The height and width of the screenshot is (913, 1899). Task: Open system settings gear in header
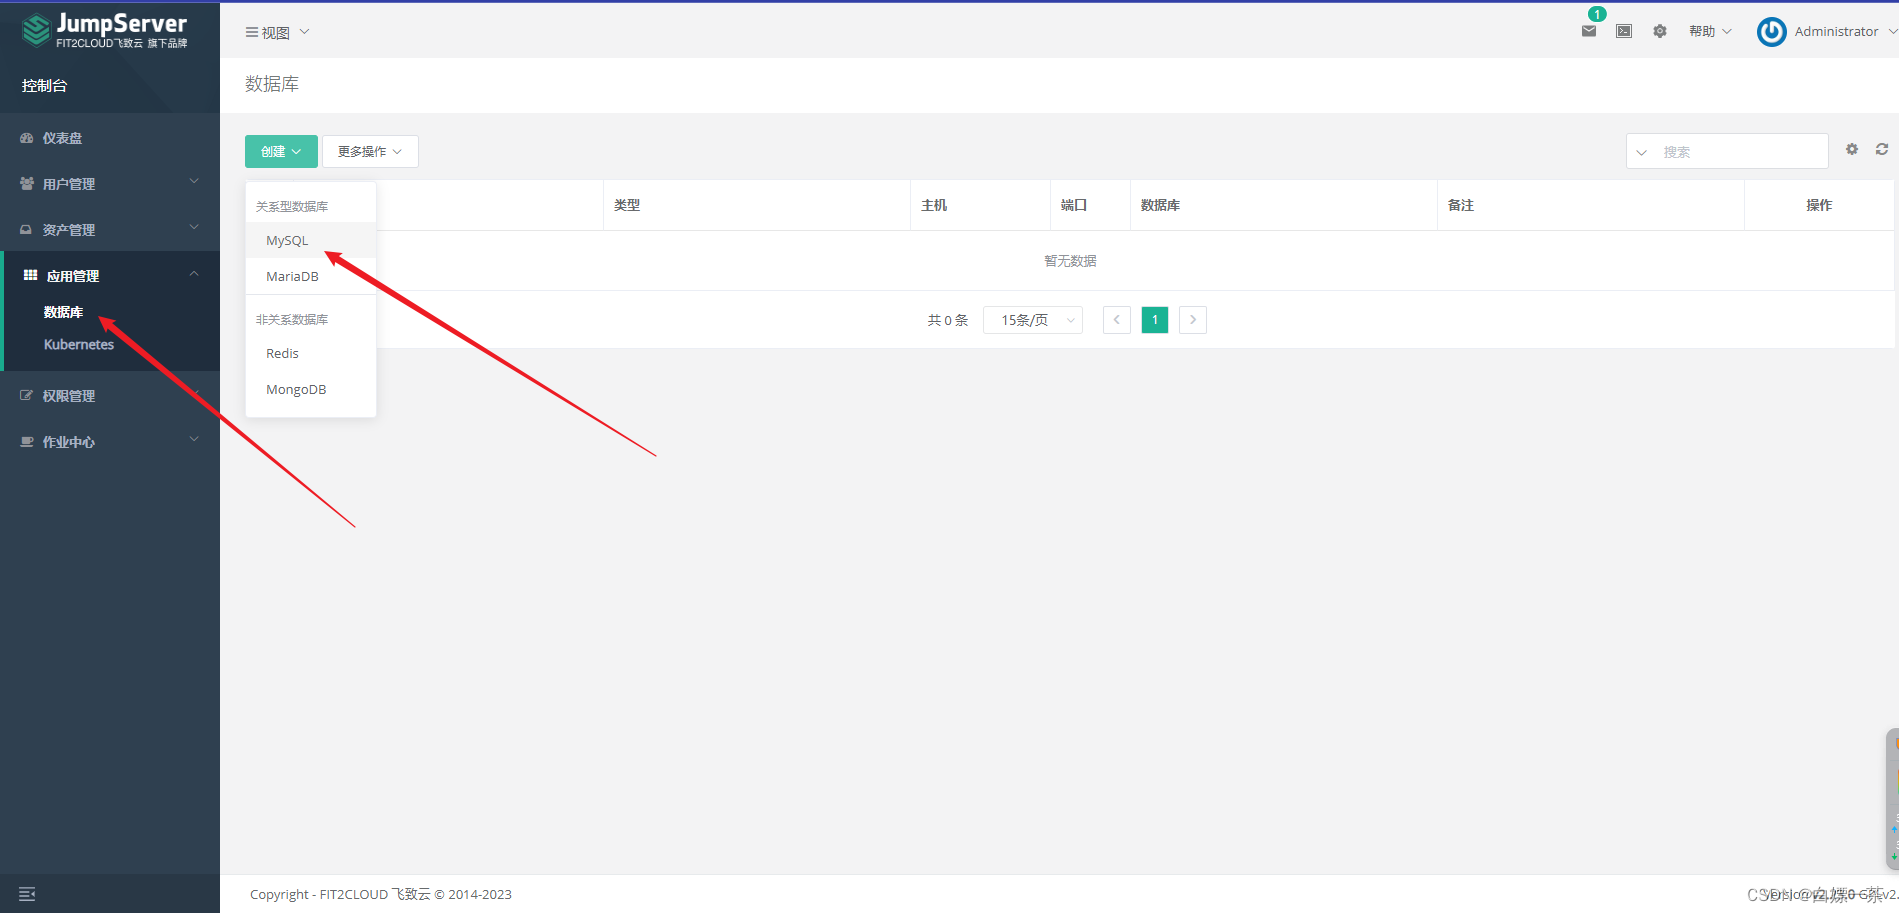point(1660,31)
